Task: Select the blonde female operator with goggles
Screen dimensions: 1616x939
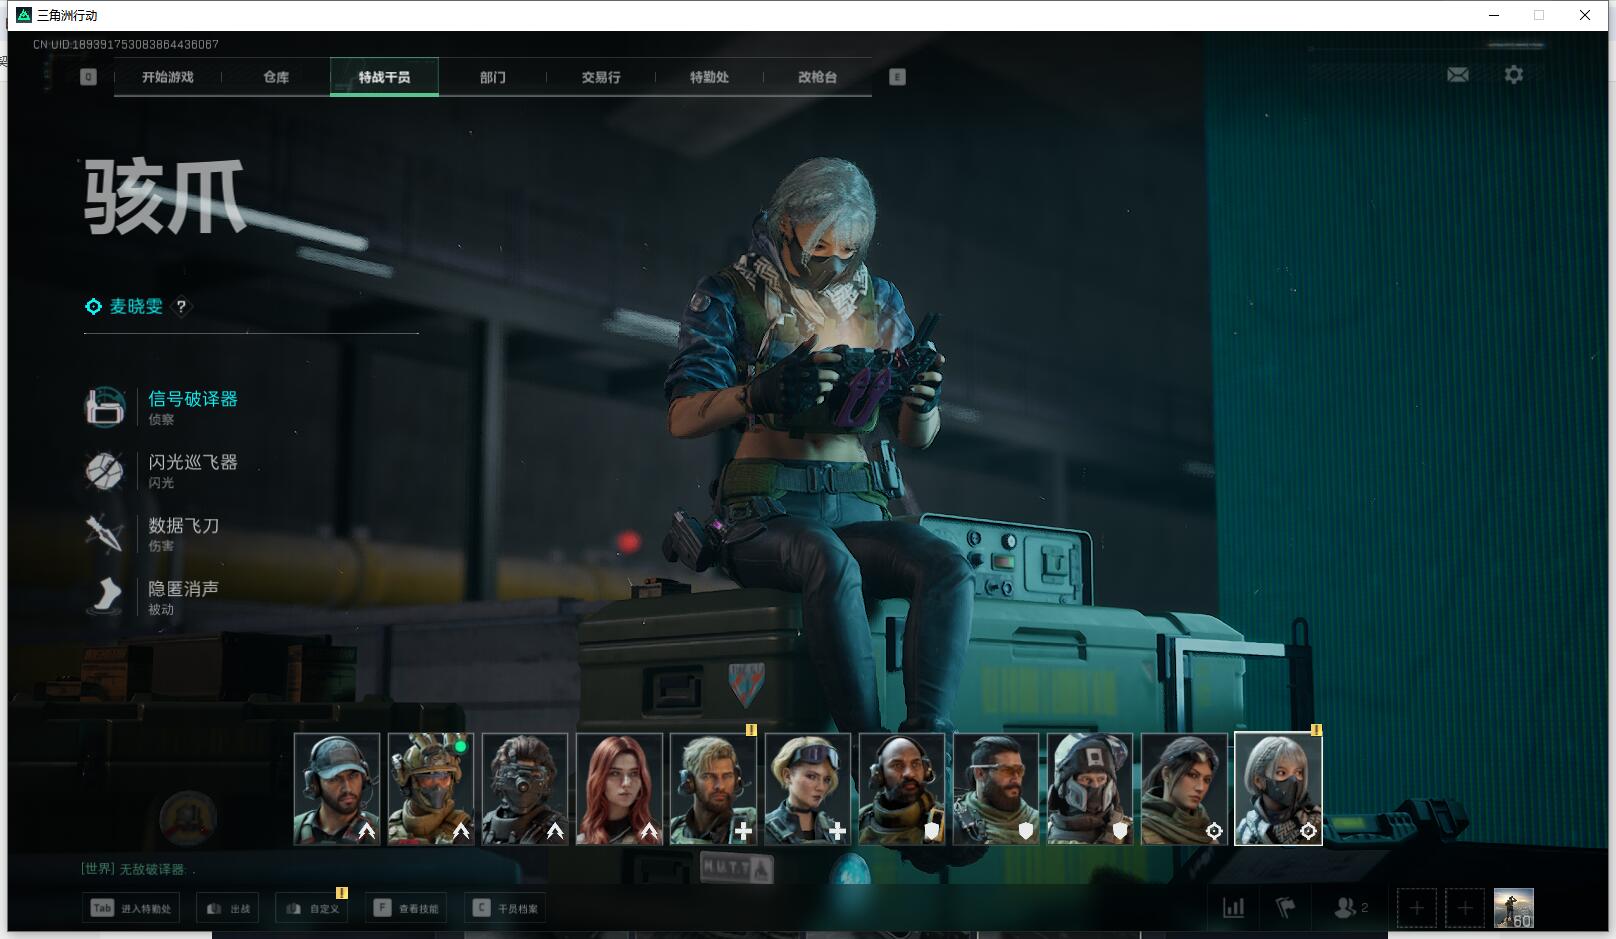Action: coord(808,789)
